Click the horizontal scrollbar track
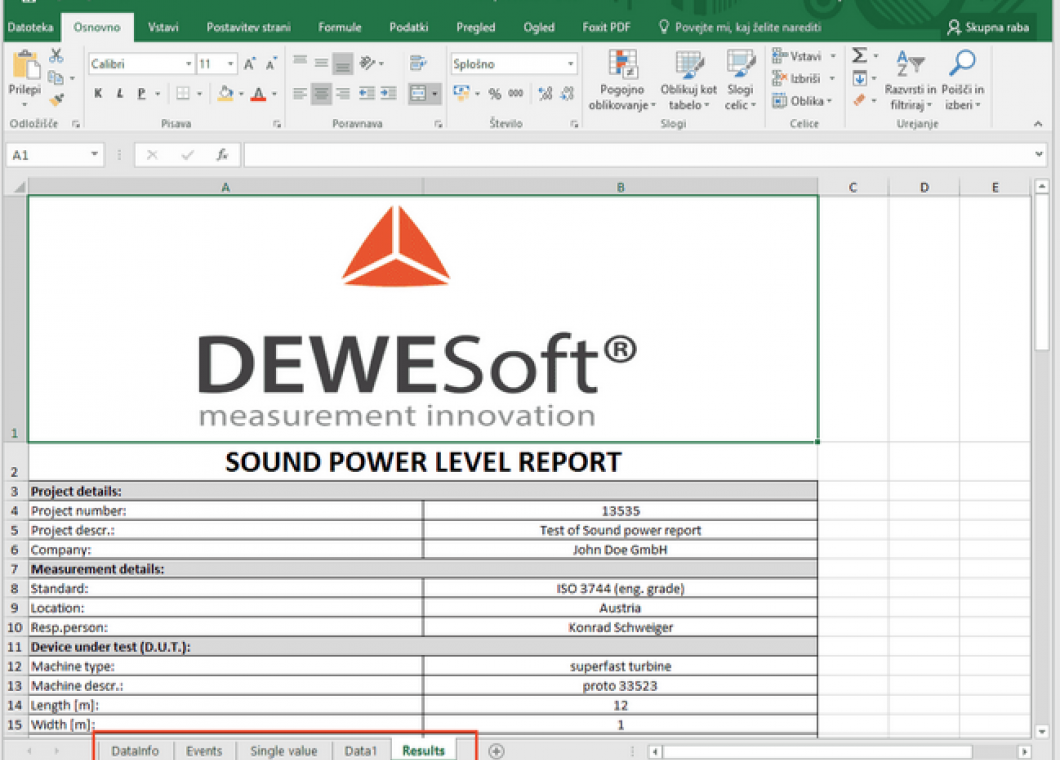Screen dimensions: 1060x760 (838, 751)
